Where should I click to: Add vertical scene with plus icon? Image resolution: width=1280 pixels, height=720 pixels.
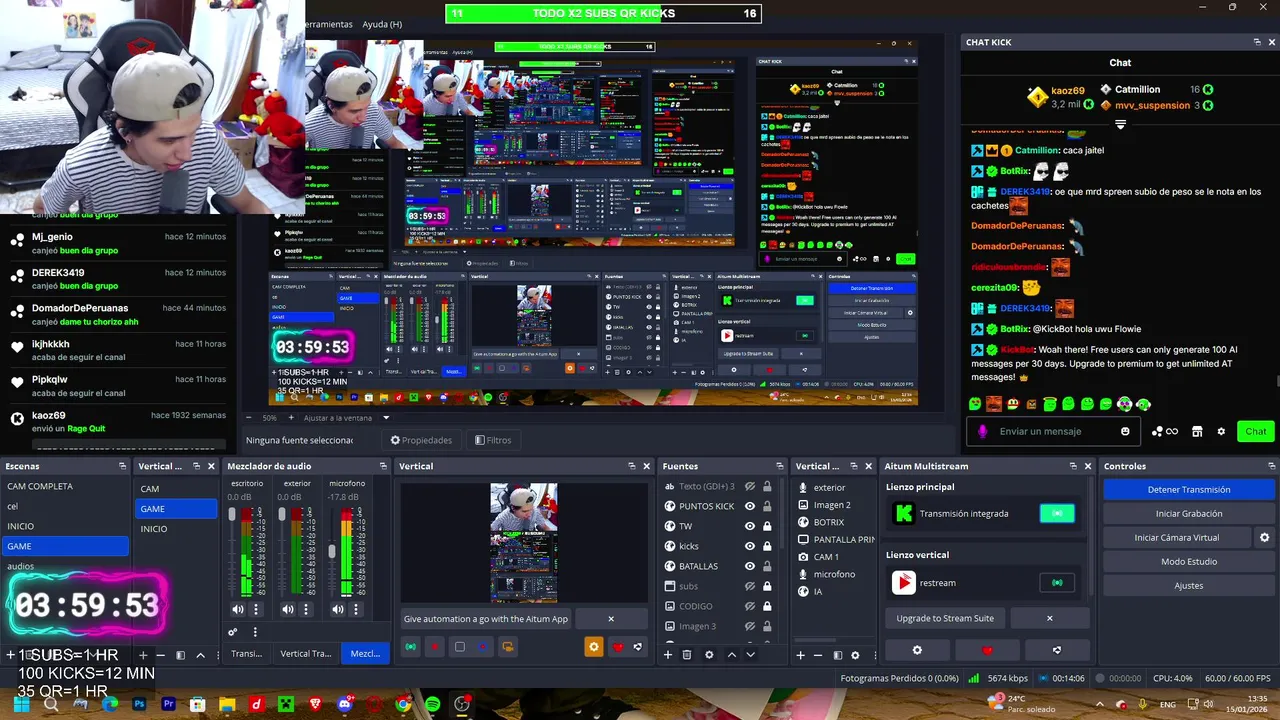[143, 655]
